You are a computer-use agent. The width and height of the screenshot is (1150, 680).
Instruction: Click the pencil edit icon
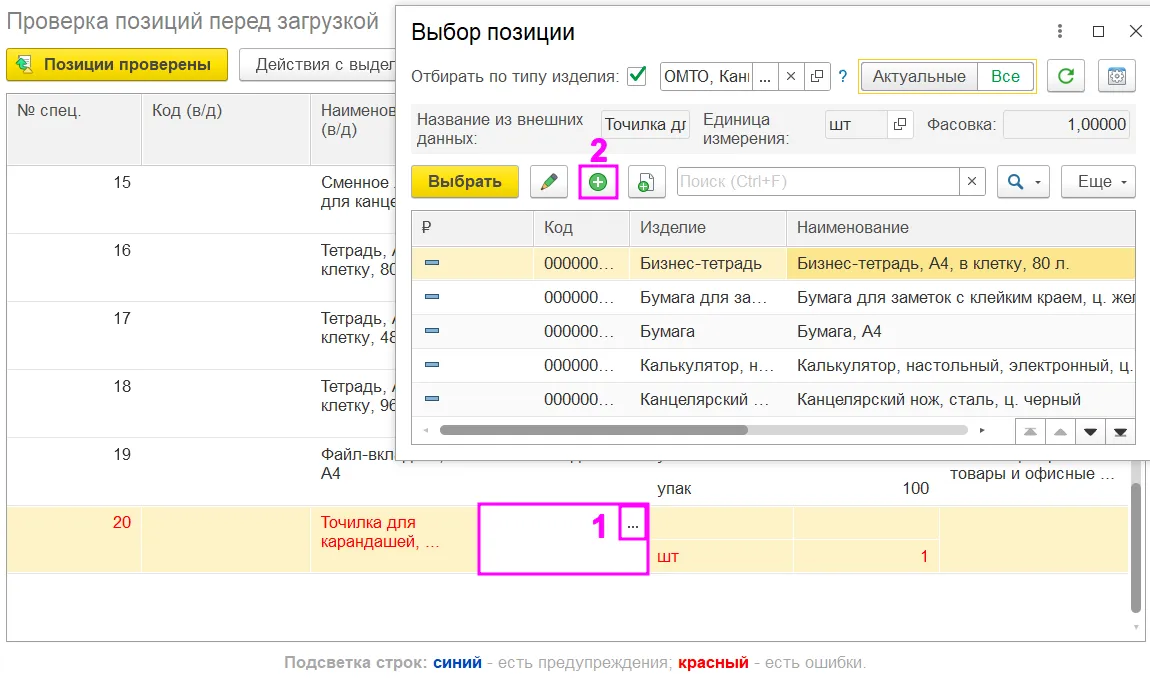point(549,182)
